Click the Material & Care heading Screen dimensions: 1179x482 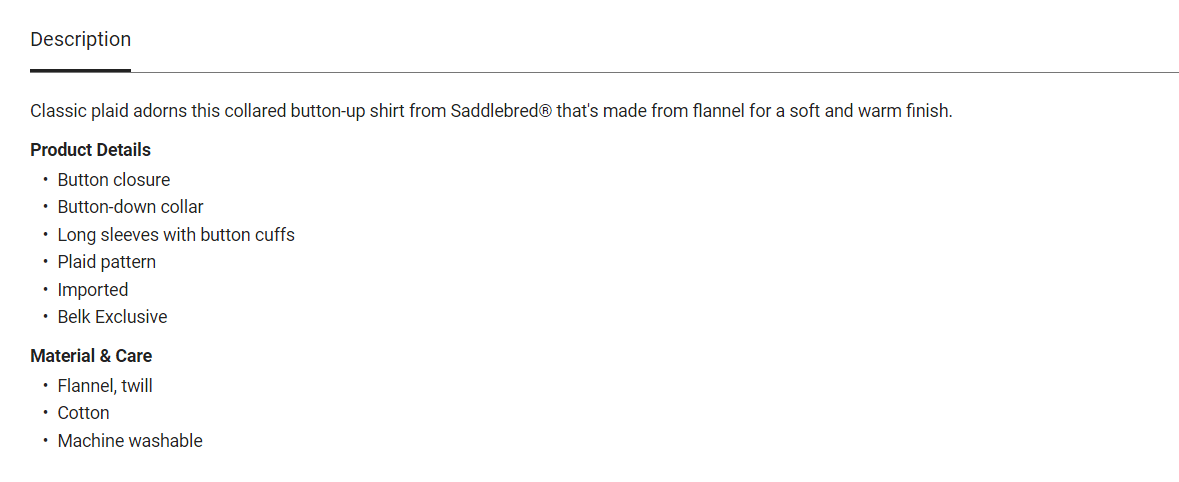[91, 356]
